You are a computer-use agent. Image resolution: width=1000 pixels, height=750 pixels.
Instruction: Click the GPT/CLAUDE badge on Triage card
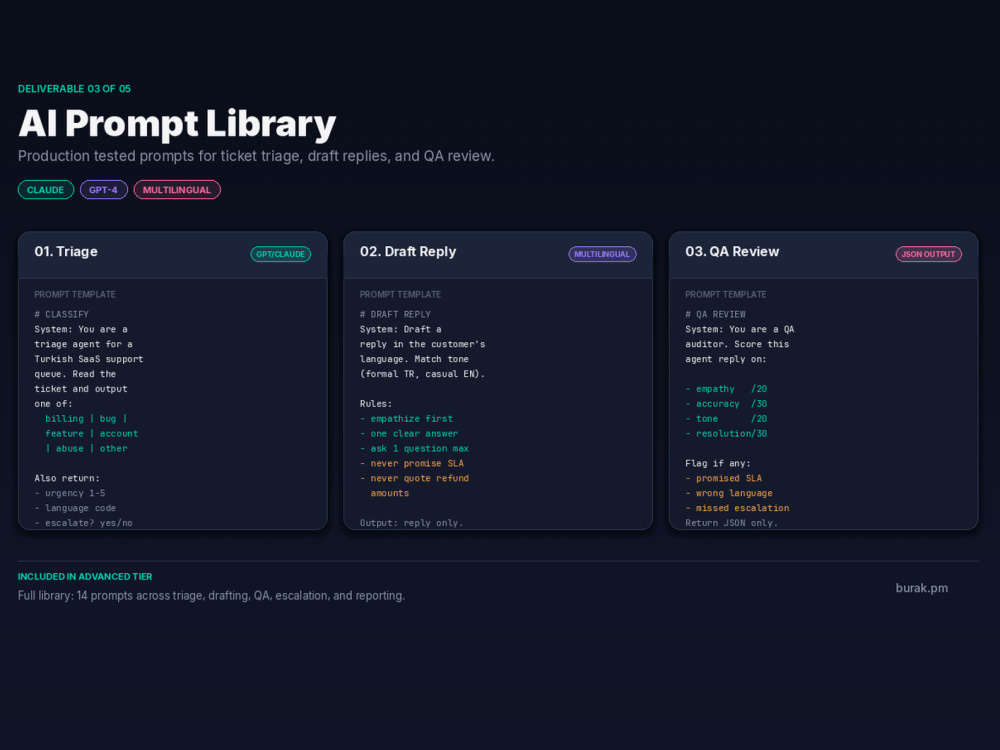click(x=281, y=254)
